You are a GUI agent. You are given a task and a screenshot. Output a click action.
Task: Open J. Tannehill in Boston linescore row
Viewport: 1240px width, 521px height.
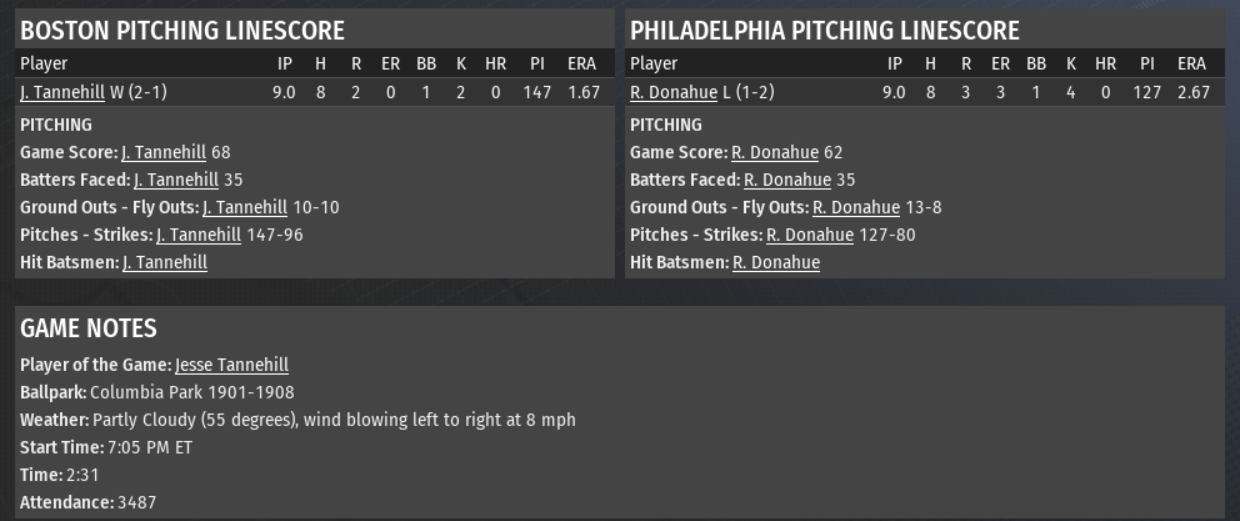(x=62, y=93)
